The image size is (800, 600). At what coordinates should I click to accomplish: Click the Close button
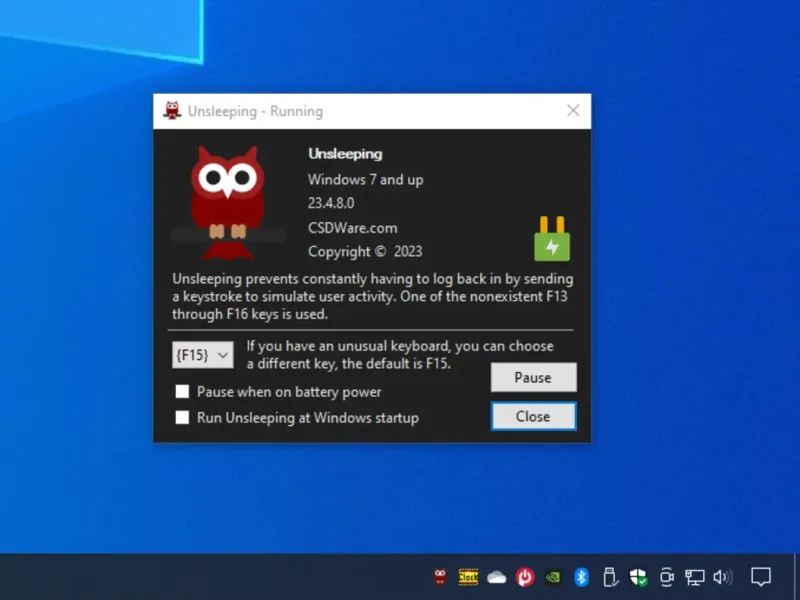pyautogui.click(x=534, y=416)
